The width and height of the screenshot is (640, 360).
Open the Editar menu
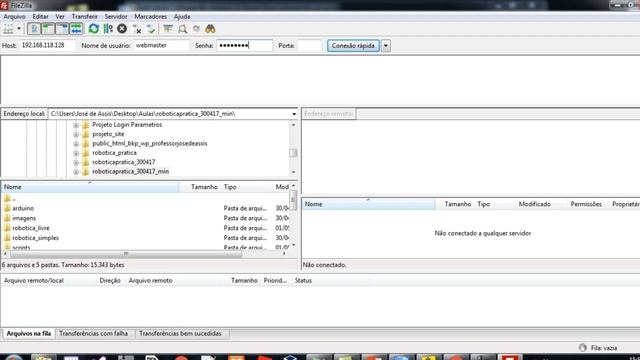(40, 17)
